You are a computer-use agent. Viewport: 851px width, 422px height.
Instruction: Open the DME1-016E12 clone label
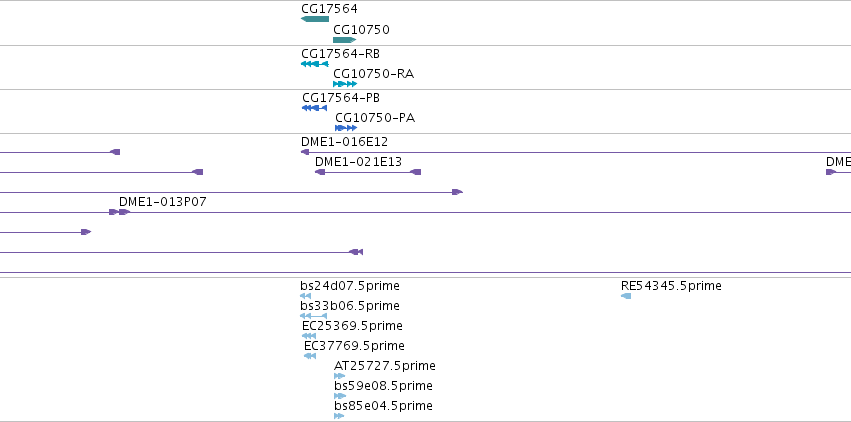[x=345, y=142]
